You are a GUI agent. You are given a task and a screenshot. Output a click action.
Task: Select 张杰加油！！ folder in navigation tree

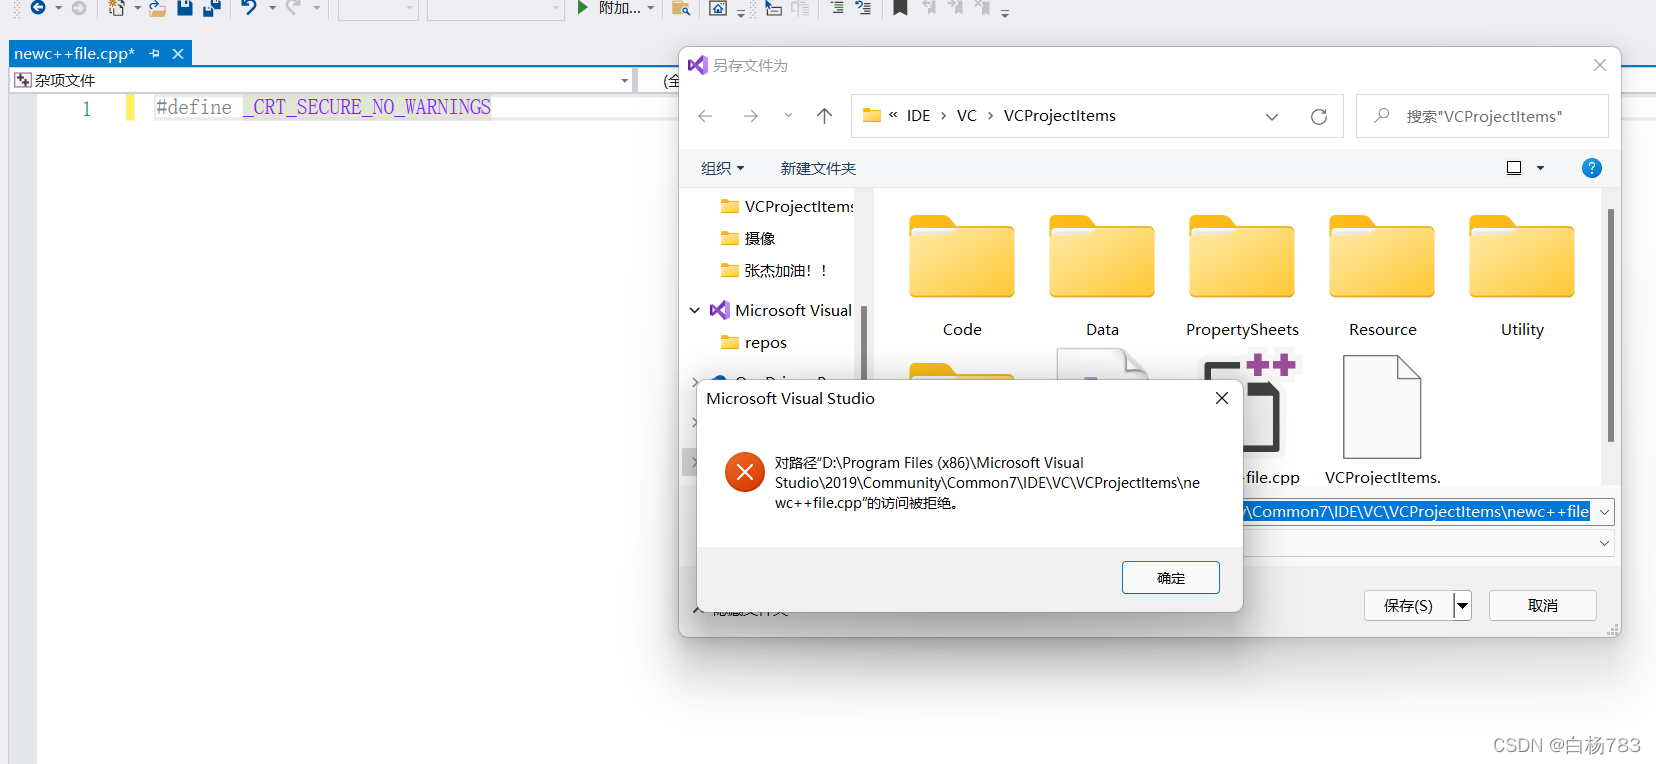[774, 270]
